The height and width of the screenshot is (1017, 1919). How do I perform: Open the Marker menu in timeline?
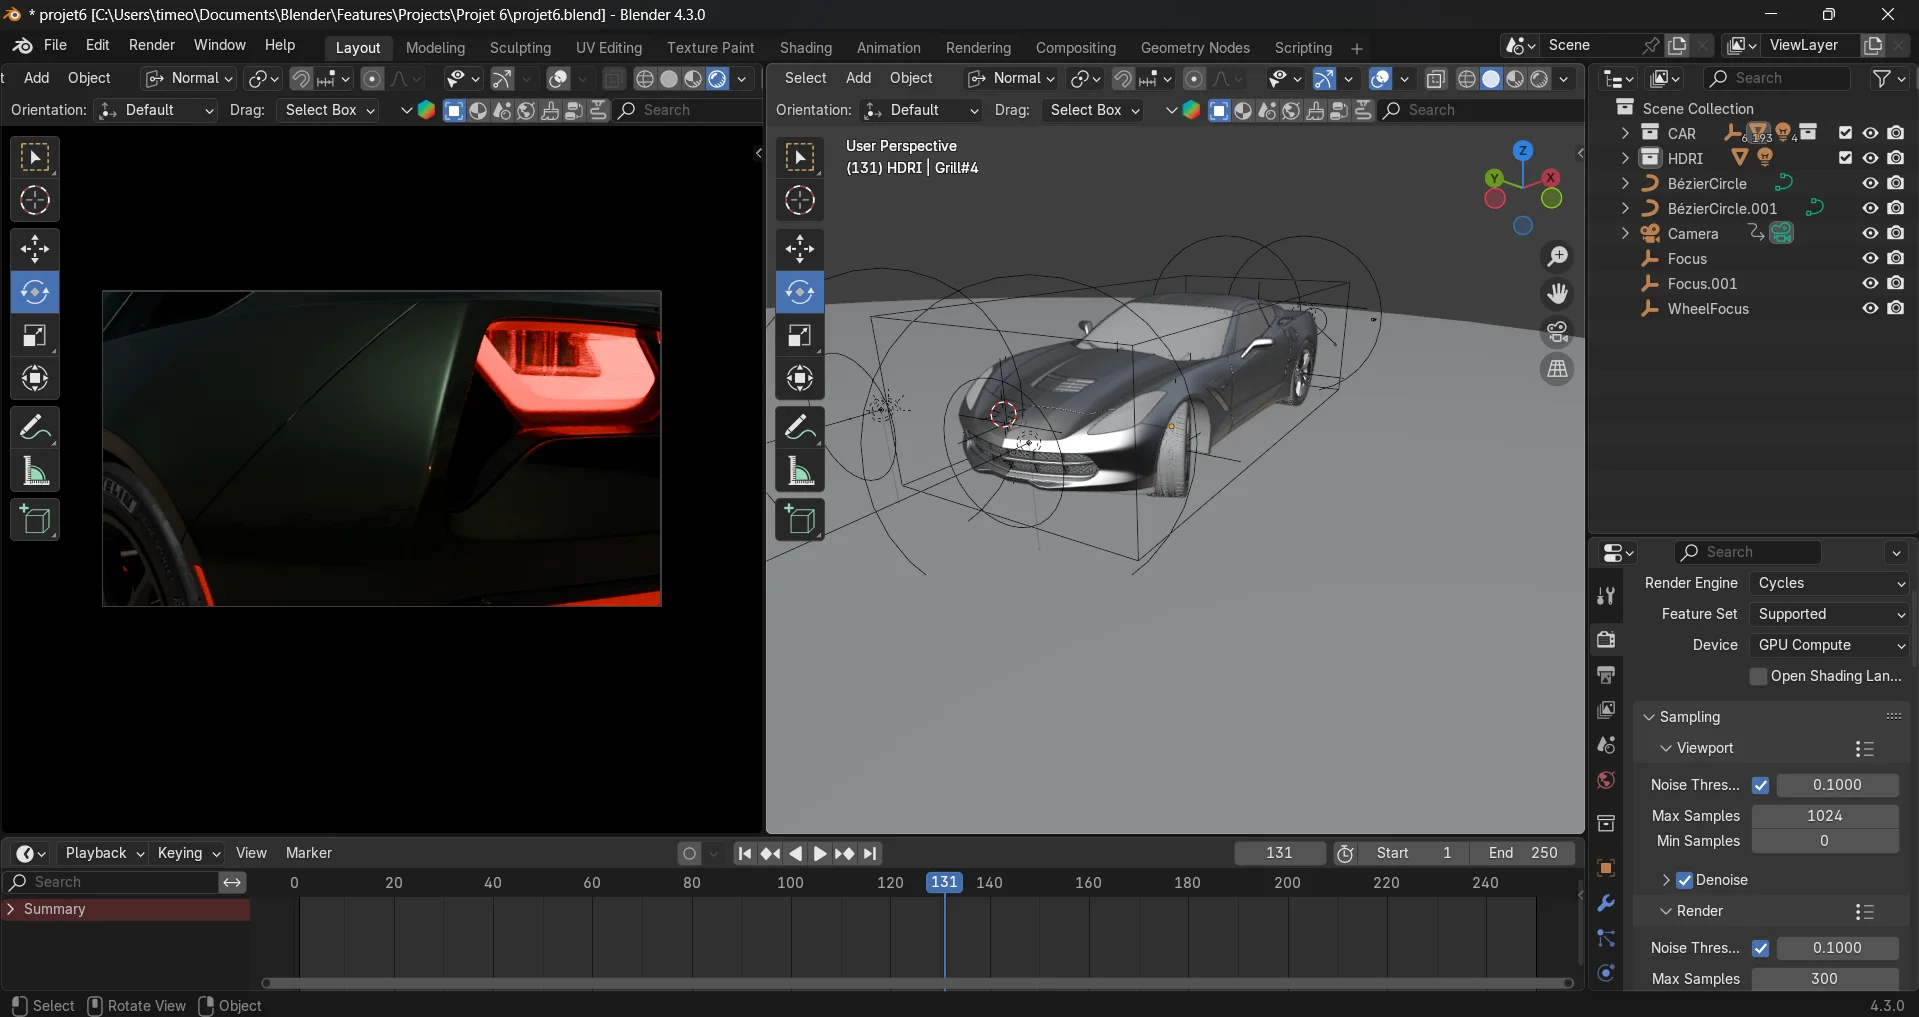[309, 853]
